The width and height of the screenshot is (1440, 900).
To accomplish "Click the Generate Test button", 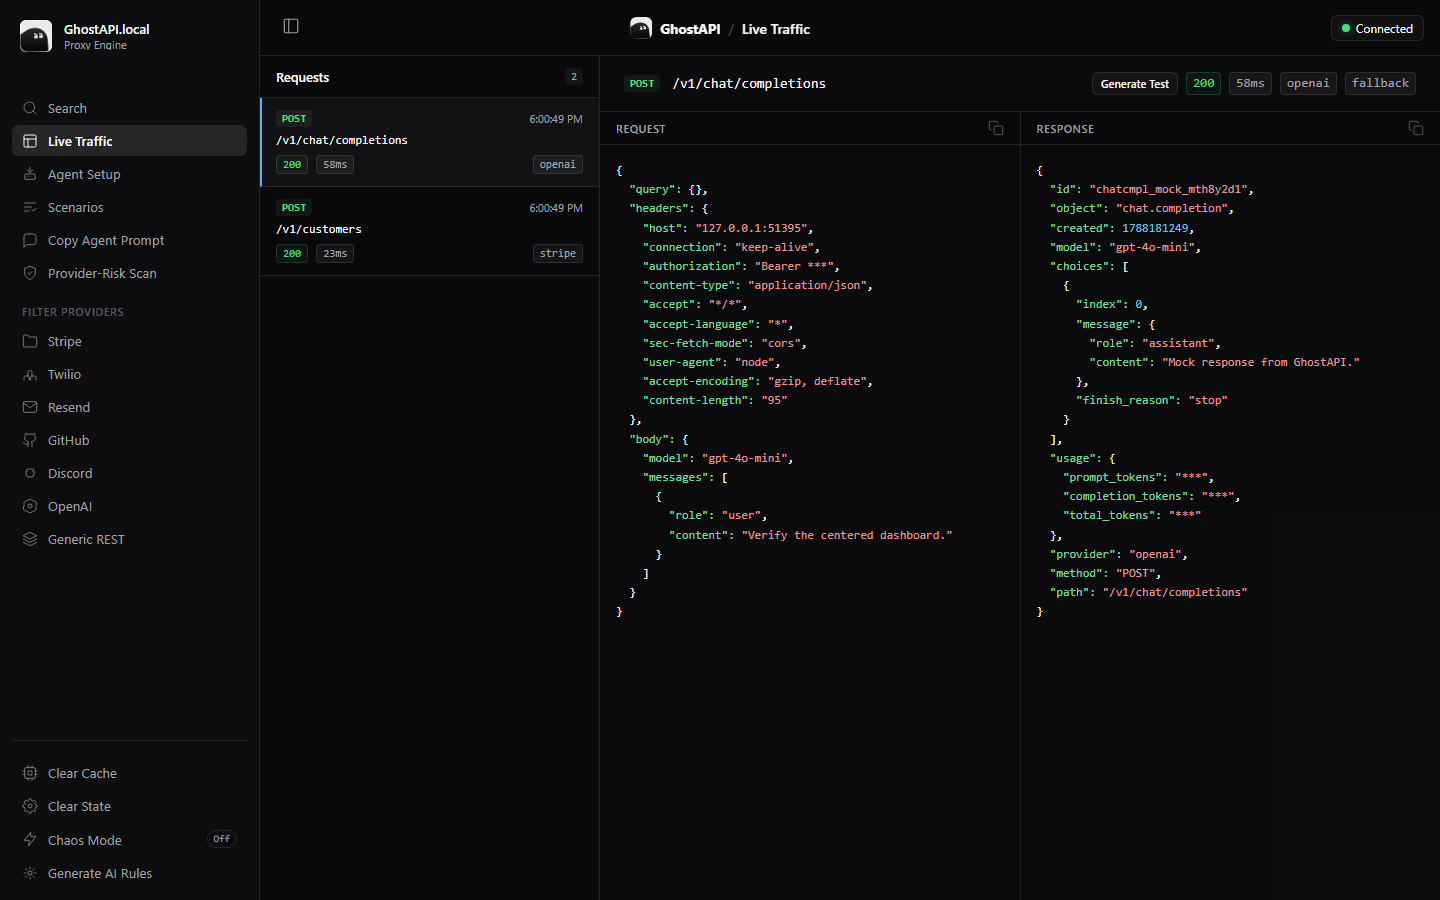I will click(1135, 84).
